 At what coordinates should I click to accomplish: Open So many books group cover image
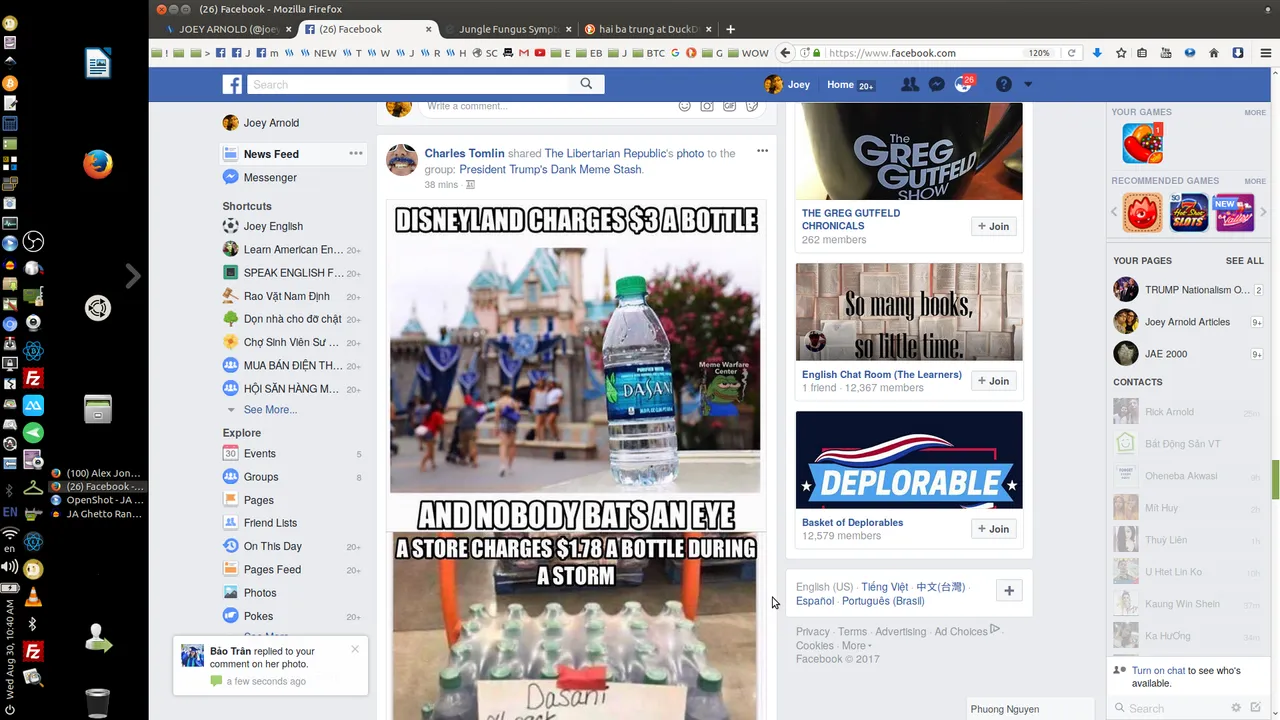tap(909, 312)
